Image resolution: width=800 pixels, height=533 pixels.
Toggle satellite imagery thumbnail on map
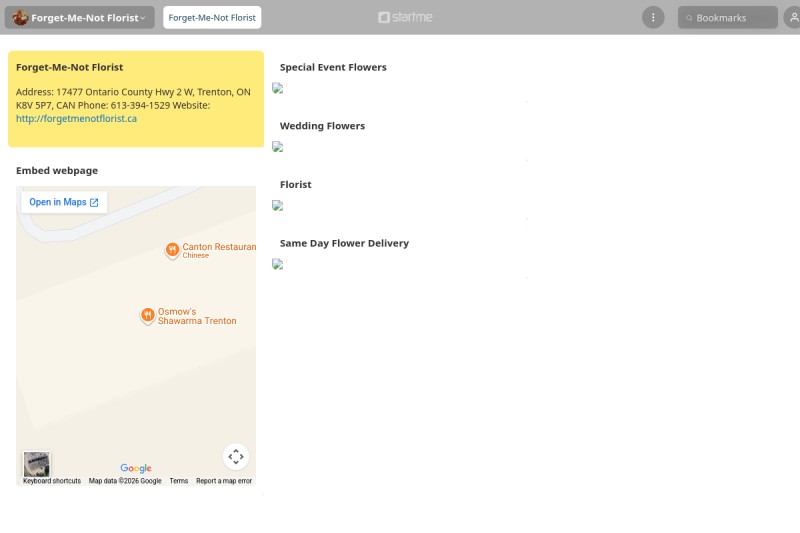(x=37, y=464)
